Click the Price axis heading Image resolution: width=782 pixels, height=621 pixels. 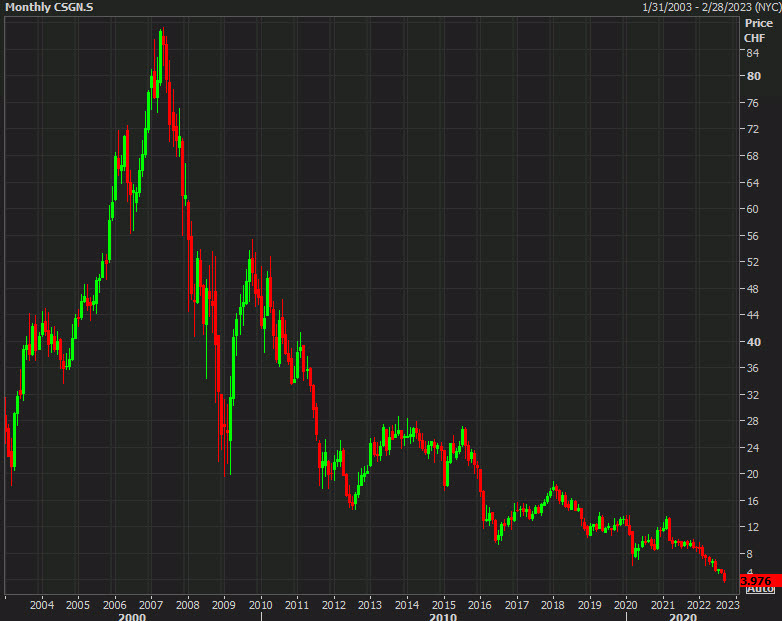tap(759, 23)
